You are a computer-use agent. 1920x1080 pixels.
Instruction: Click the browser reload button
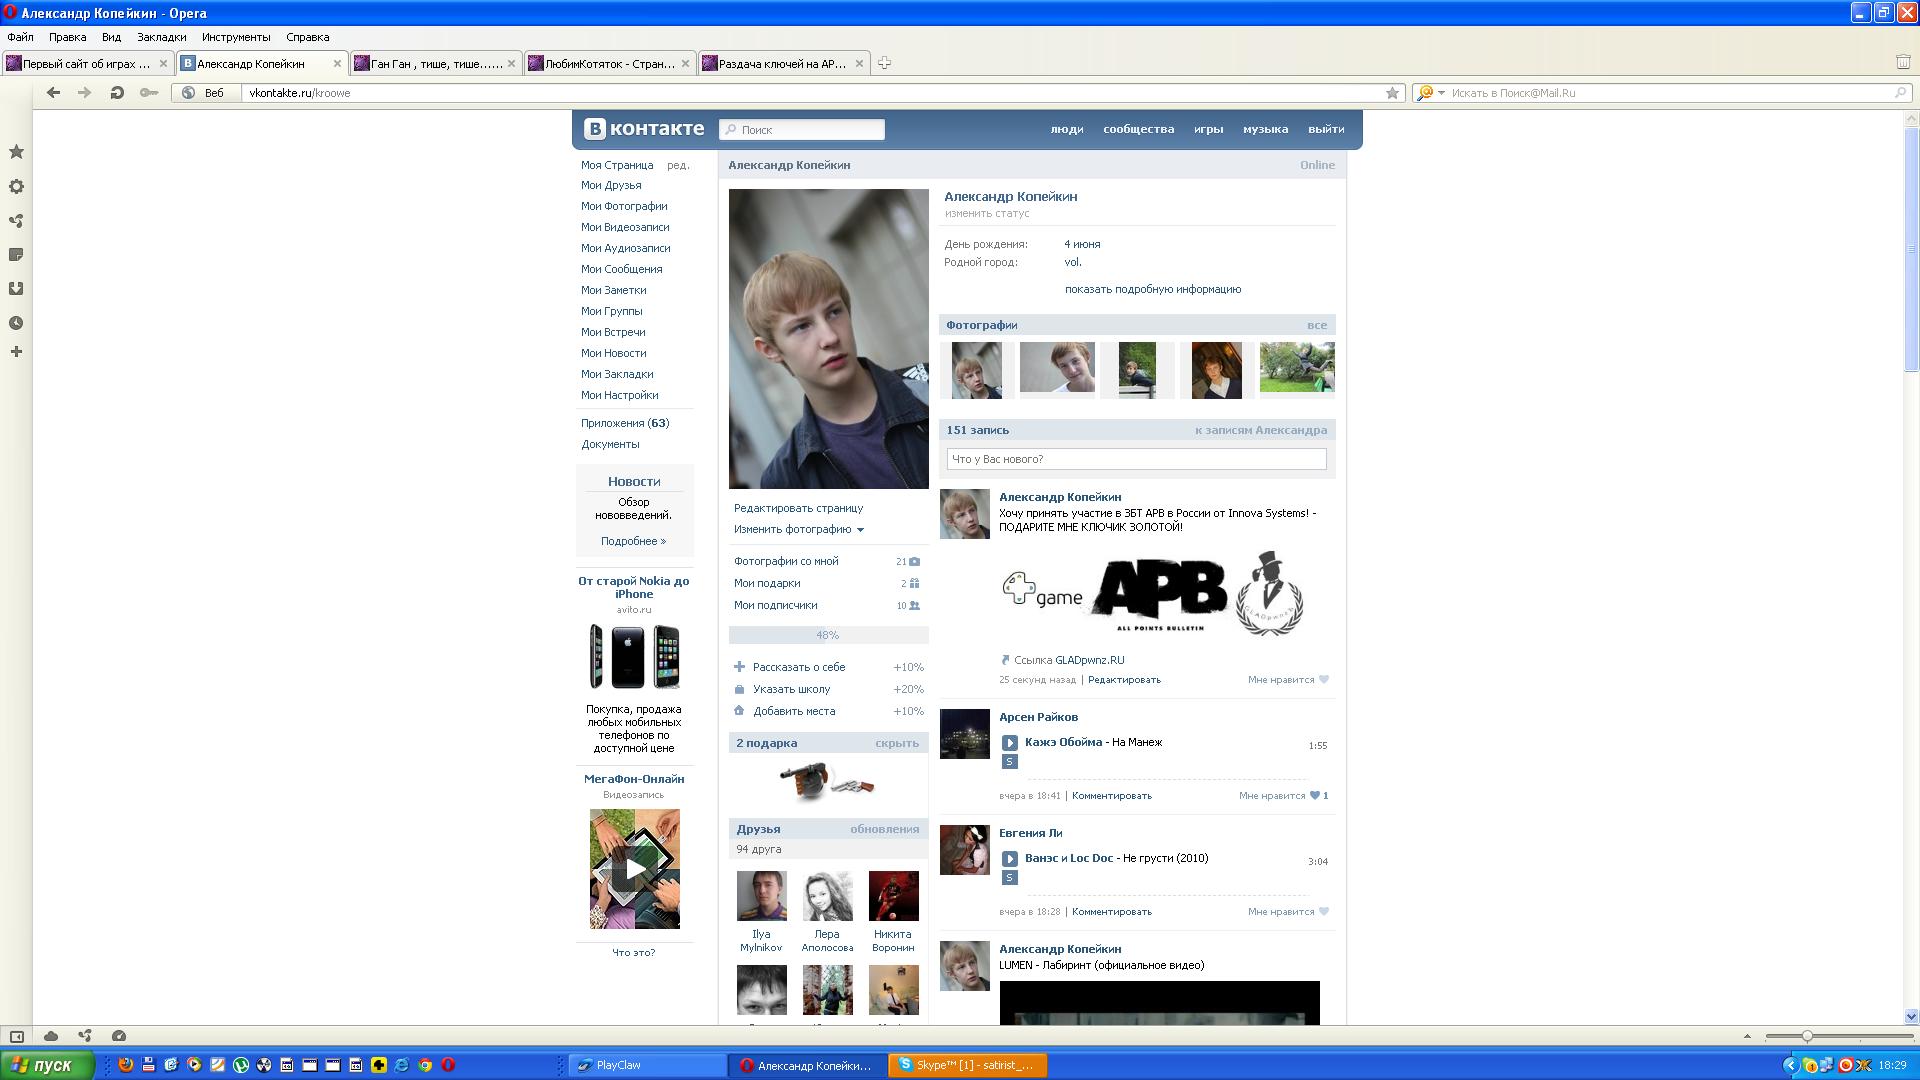pos(117,93)
